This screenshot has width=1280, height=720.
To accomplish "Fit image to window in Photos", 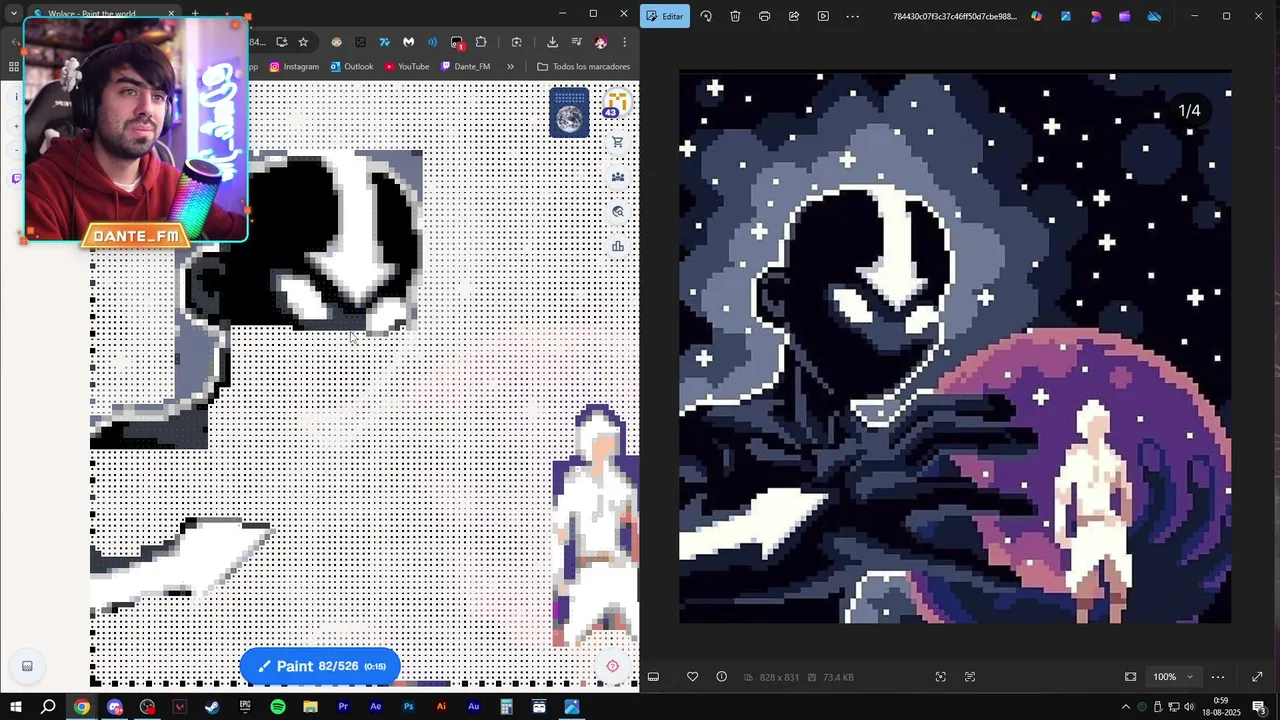I will (1130, 677).
